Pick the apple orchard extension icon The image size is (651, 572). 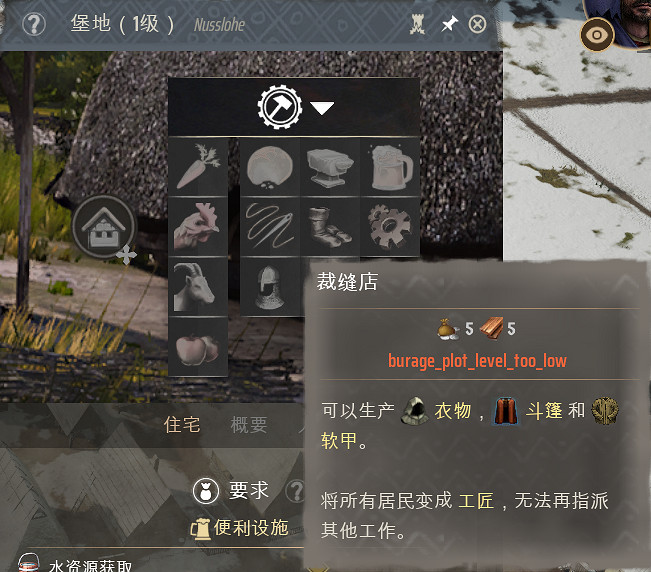[198, 347]
